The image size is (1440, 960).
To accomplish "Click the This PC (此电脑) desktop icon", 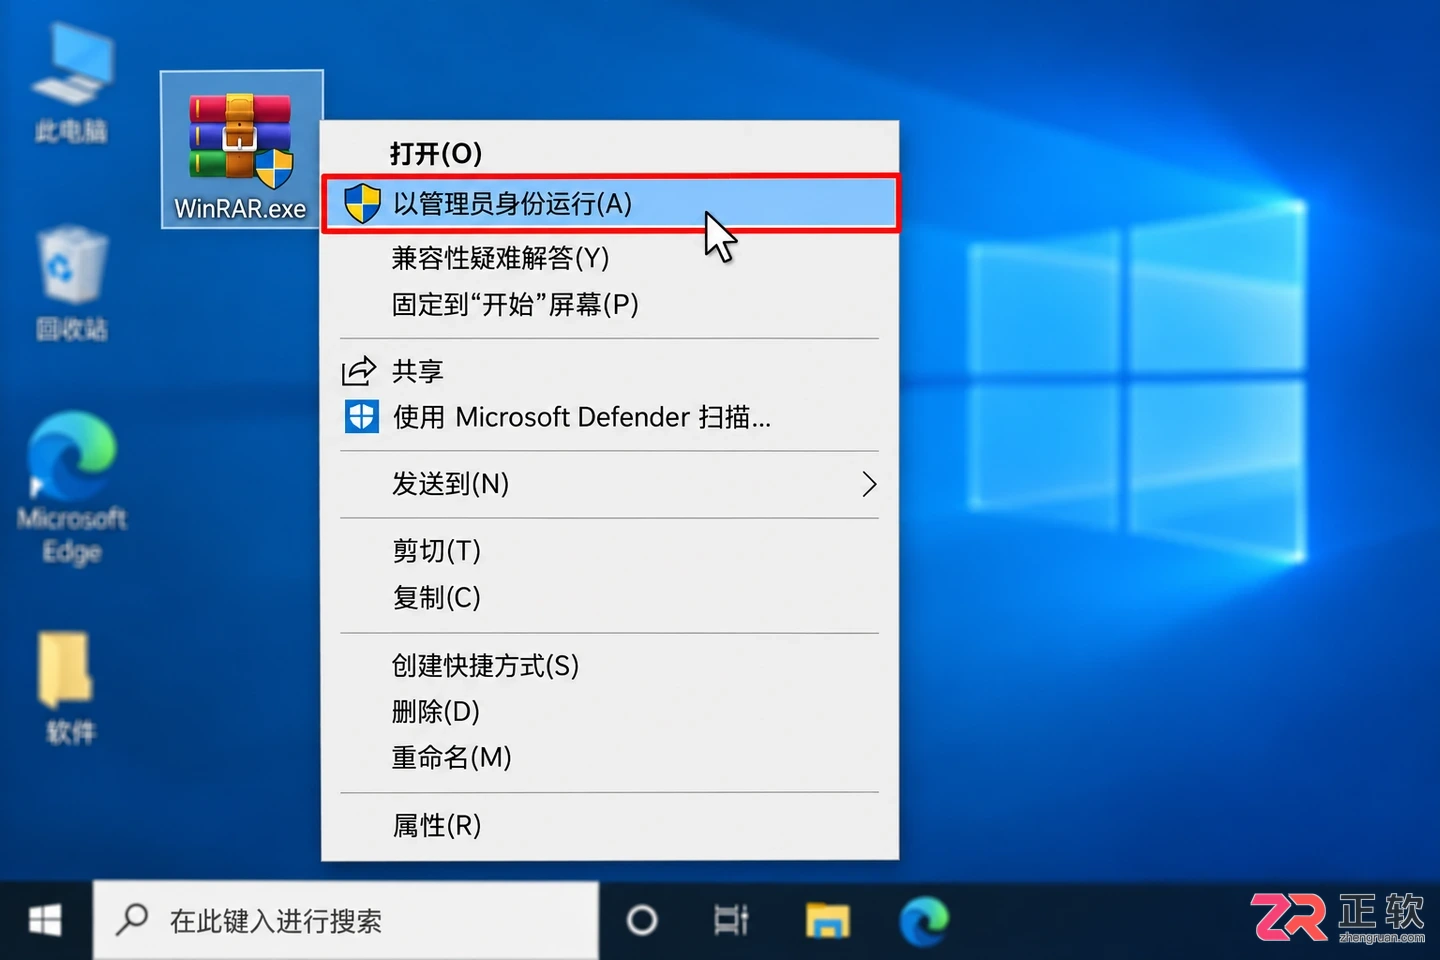I will [71, 85].
